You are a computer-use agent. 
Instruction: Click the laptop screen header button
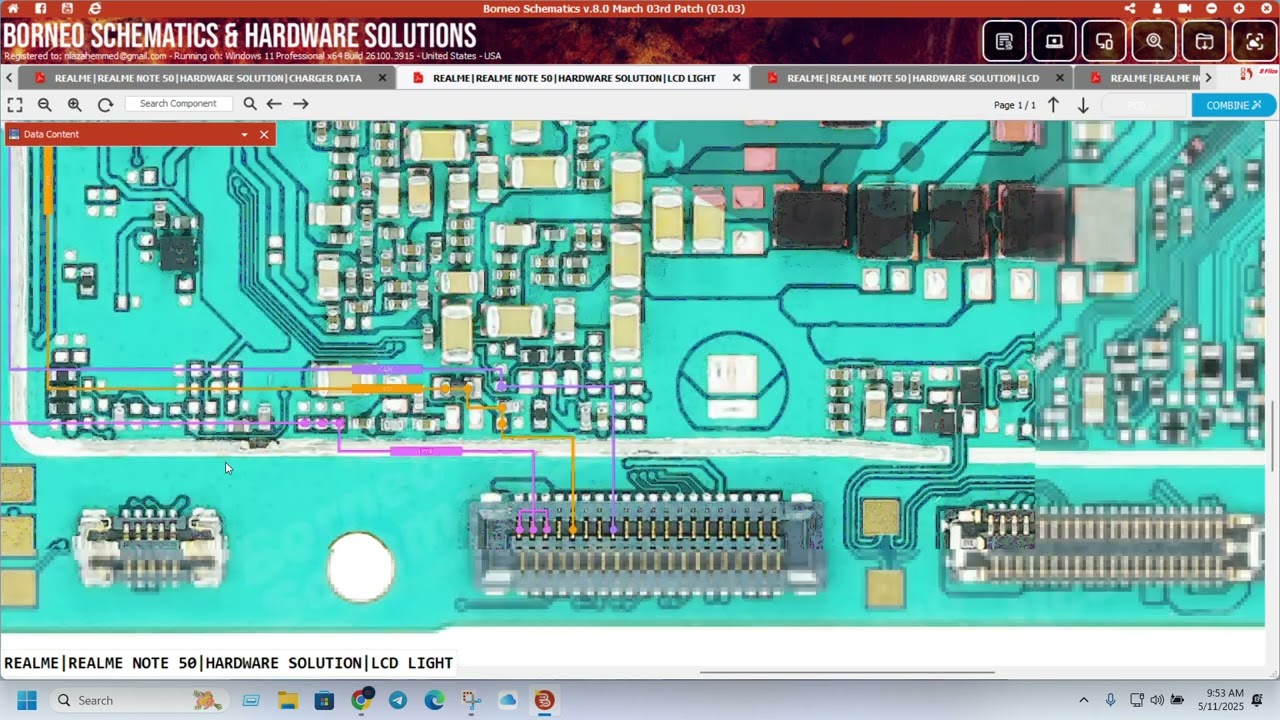(x=1054, y=42)
